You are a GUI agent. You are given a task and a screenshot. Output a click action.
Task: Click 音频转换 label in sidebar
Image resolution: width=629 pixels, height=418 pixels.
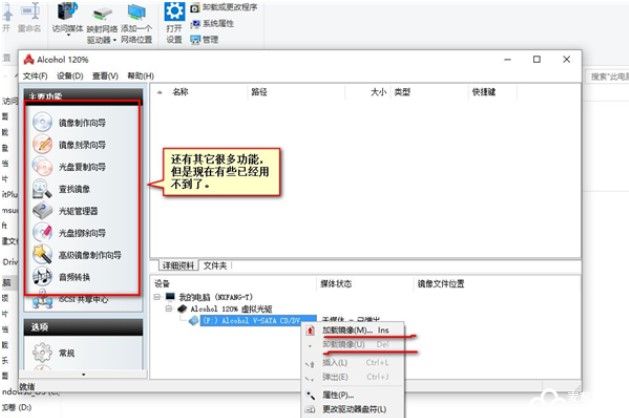tap(74, 277)
